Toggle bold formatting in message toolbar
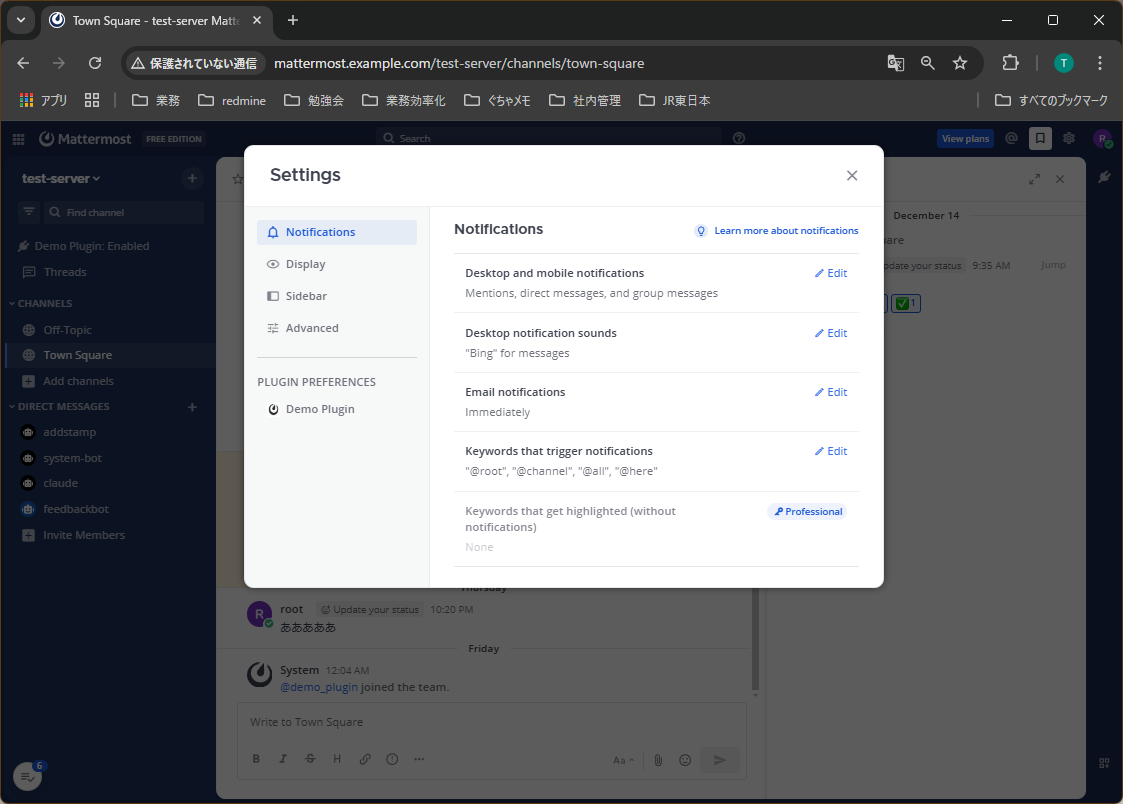The image size is (1123, 804). point(256,759)
